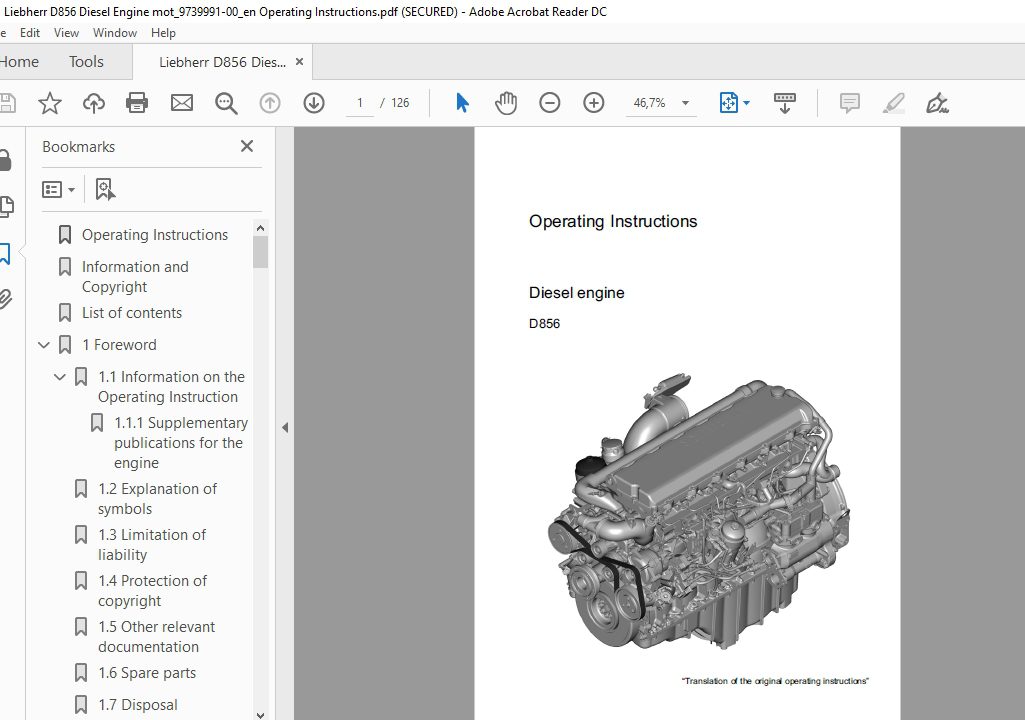The image size is (1025, 720).
Task: Open the Window menu
Action: (115, 33)
